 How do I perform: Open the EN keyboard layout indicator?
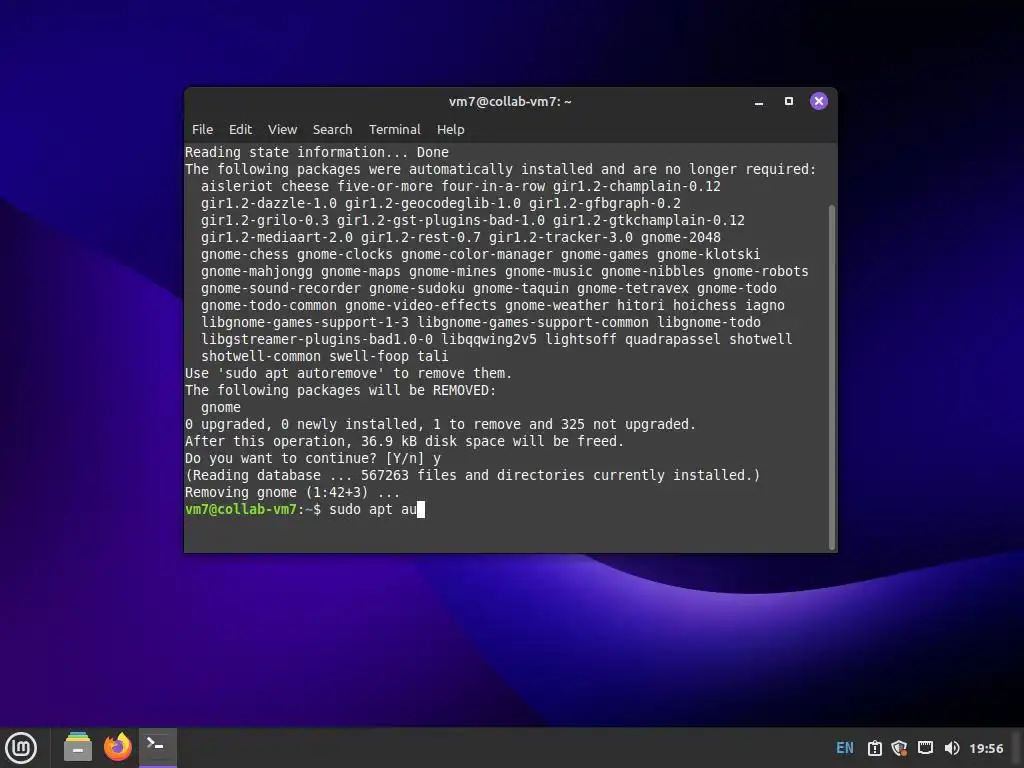coord(844,748)
